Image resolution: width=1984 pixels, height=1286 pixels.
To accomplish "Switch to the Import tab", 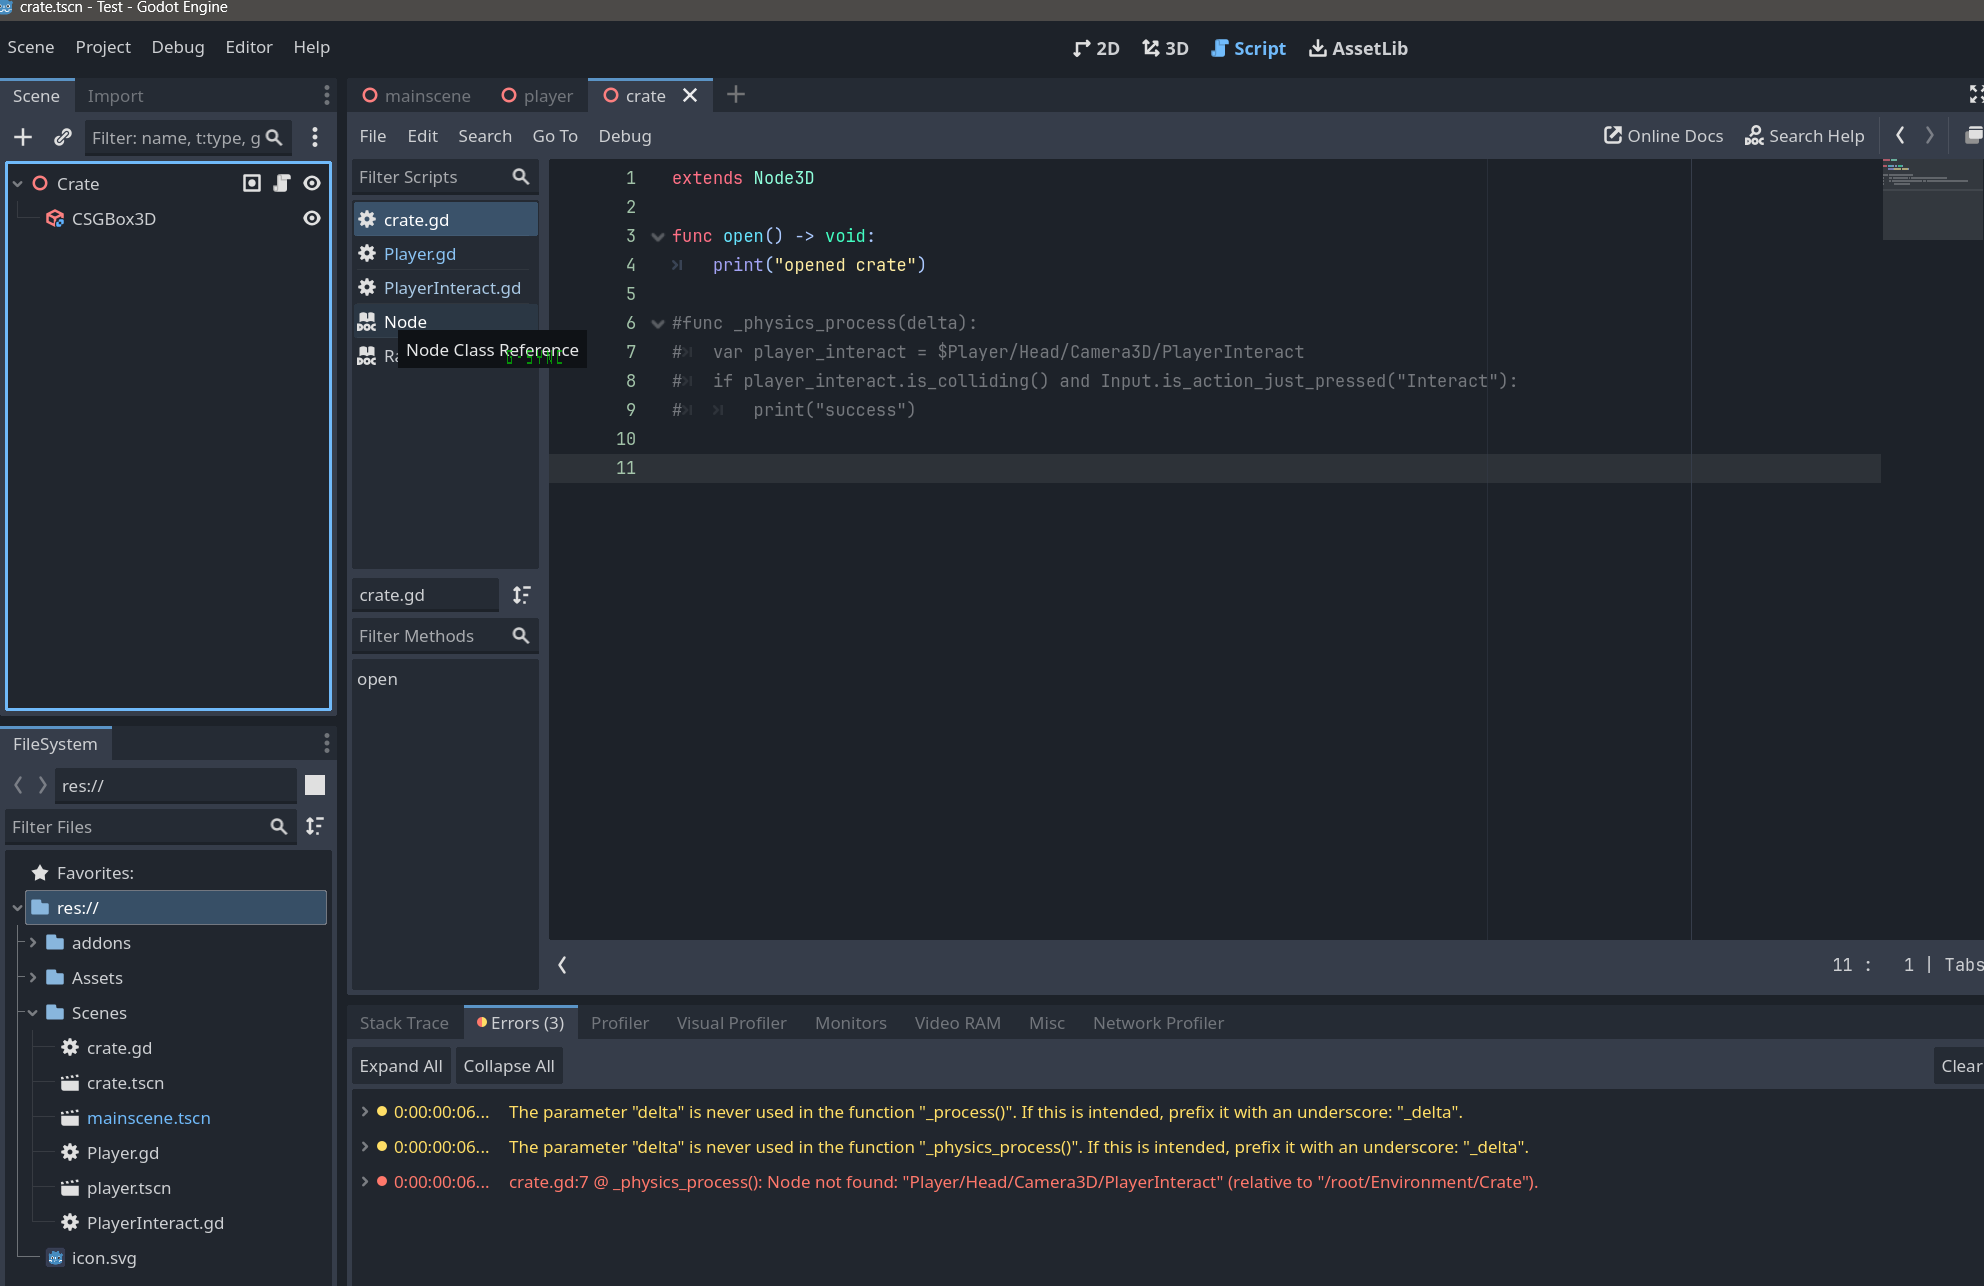I will (x=115, y=95).
